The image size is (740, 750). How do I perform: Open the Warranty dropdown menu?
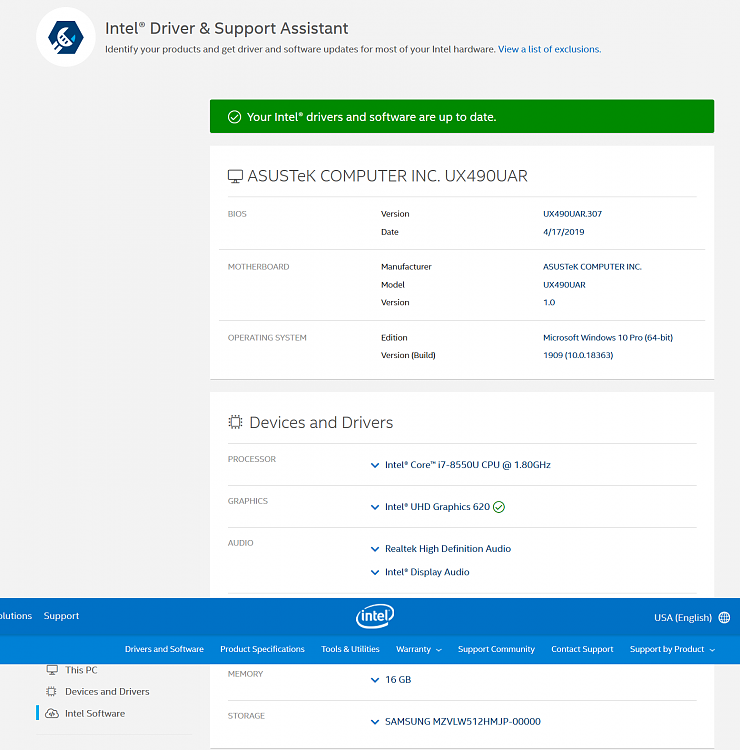pyautogui.click(x=418, y=649)
